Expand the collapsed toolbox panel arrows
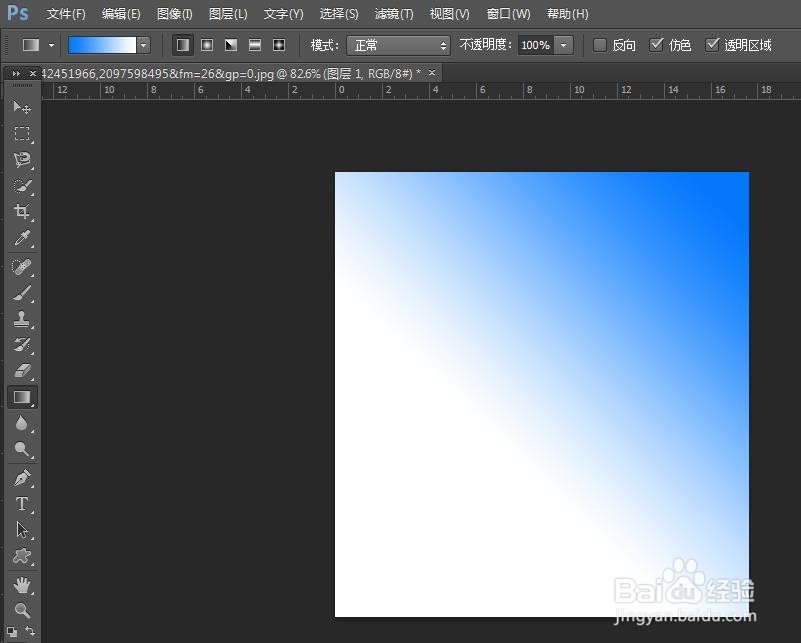801x643 pixels. click(16, 74)
